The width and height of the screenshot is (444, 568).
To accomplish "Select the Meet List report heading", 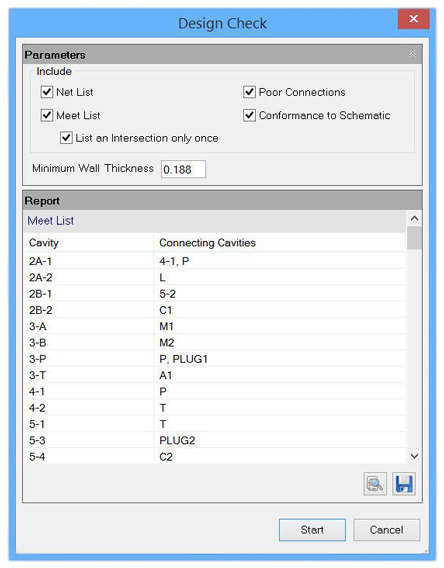I will click(x=51, y=221).
